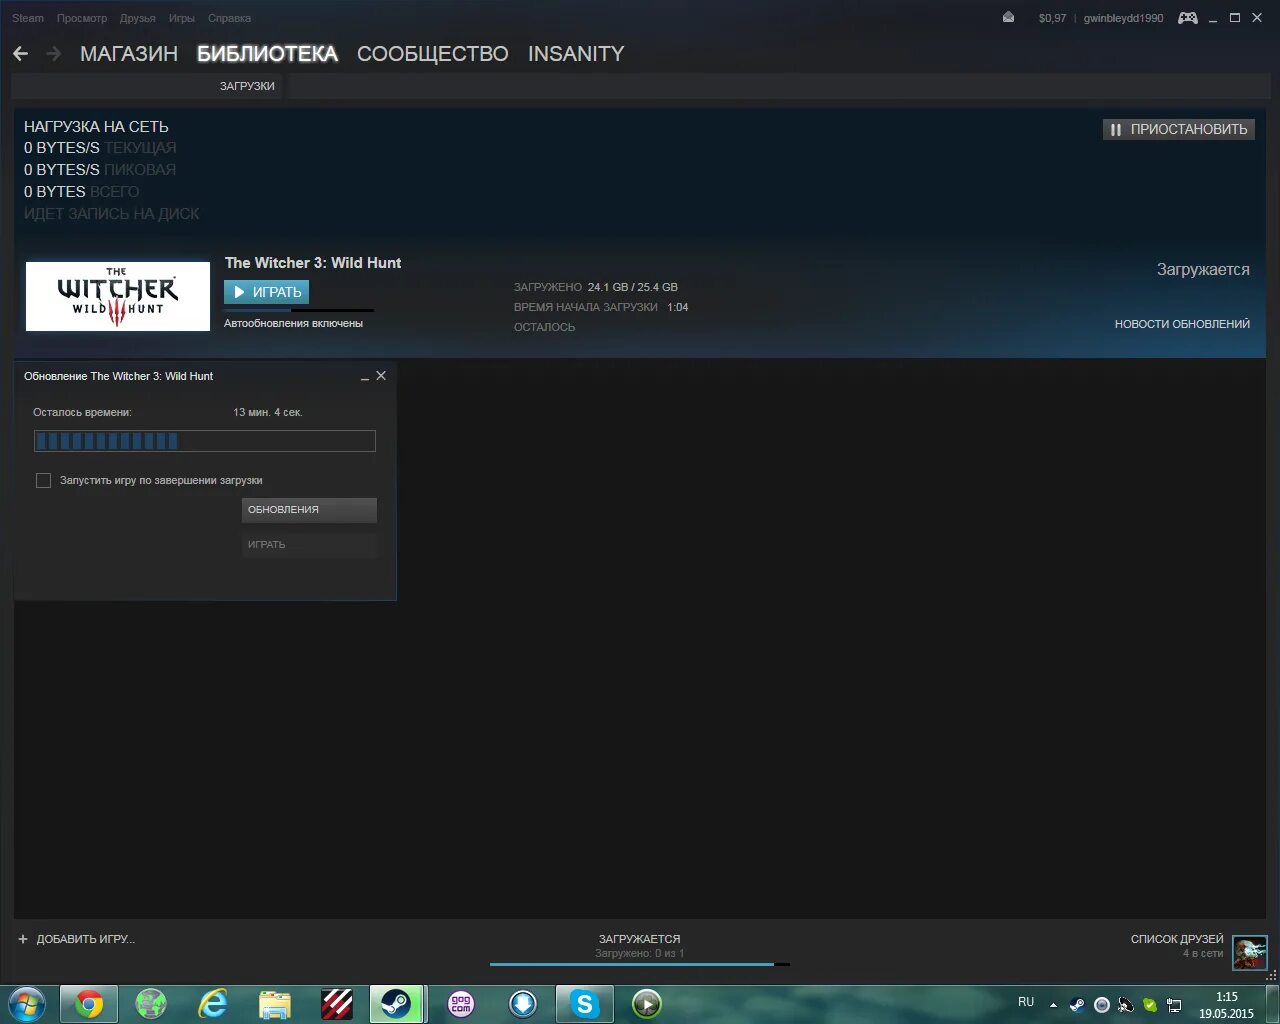Open НОВОСТИ ОБНОВЛЕНИЙ link
Viewport: 1280px width, 1024px height.
point(1182,324)
